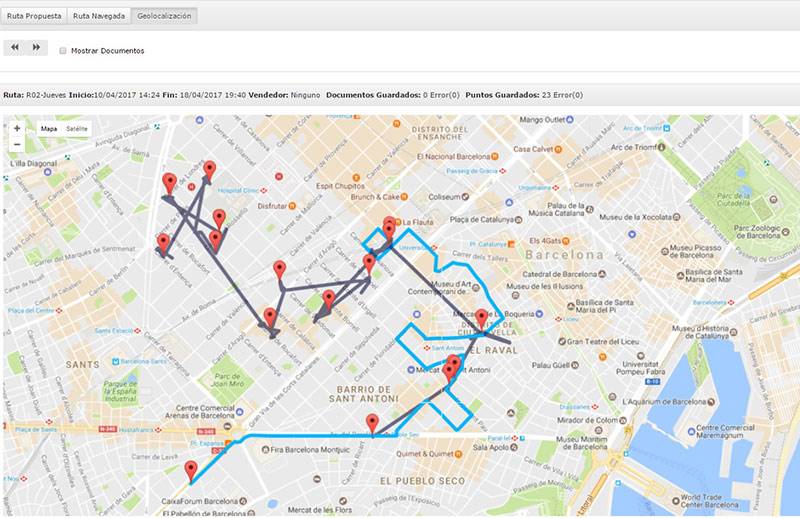800x518 pixels.
Task: Switch map view to Satélite
Action: click(x=77, y=129)
